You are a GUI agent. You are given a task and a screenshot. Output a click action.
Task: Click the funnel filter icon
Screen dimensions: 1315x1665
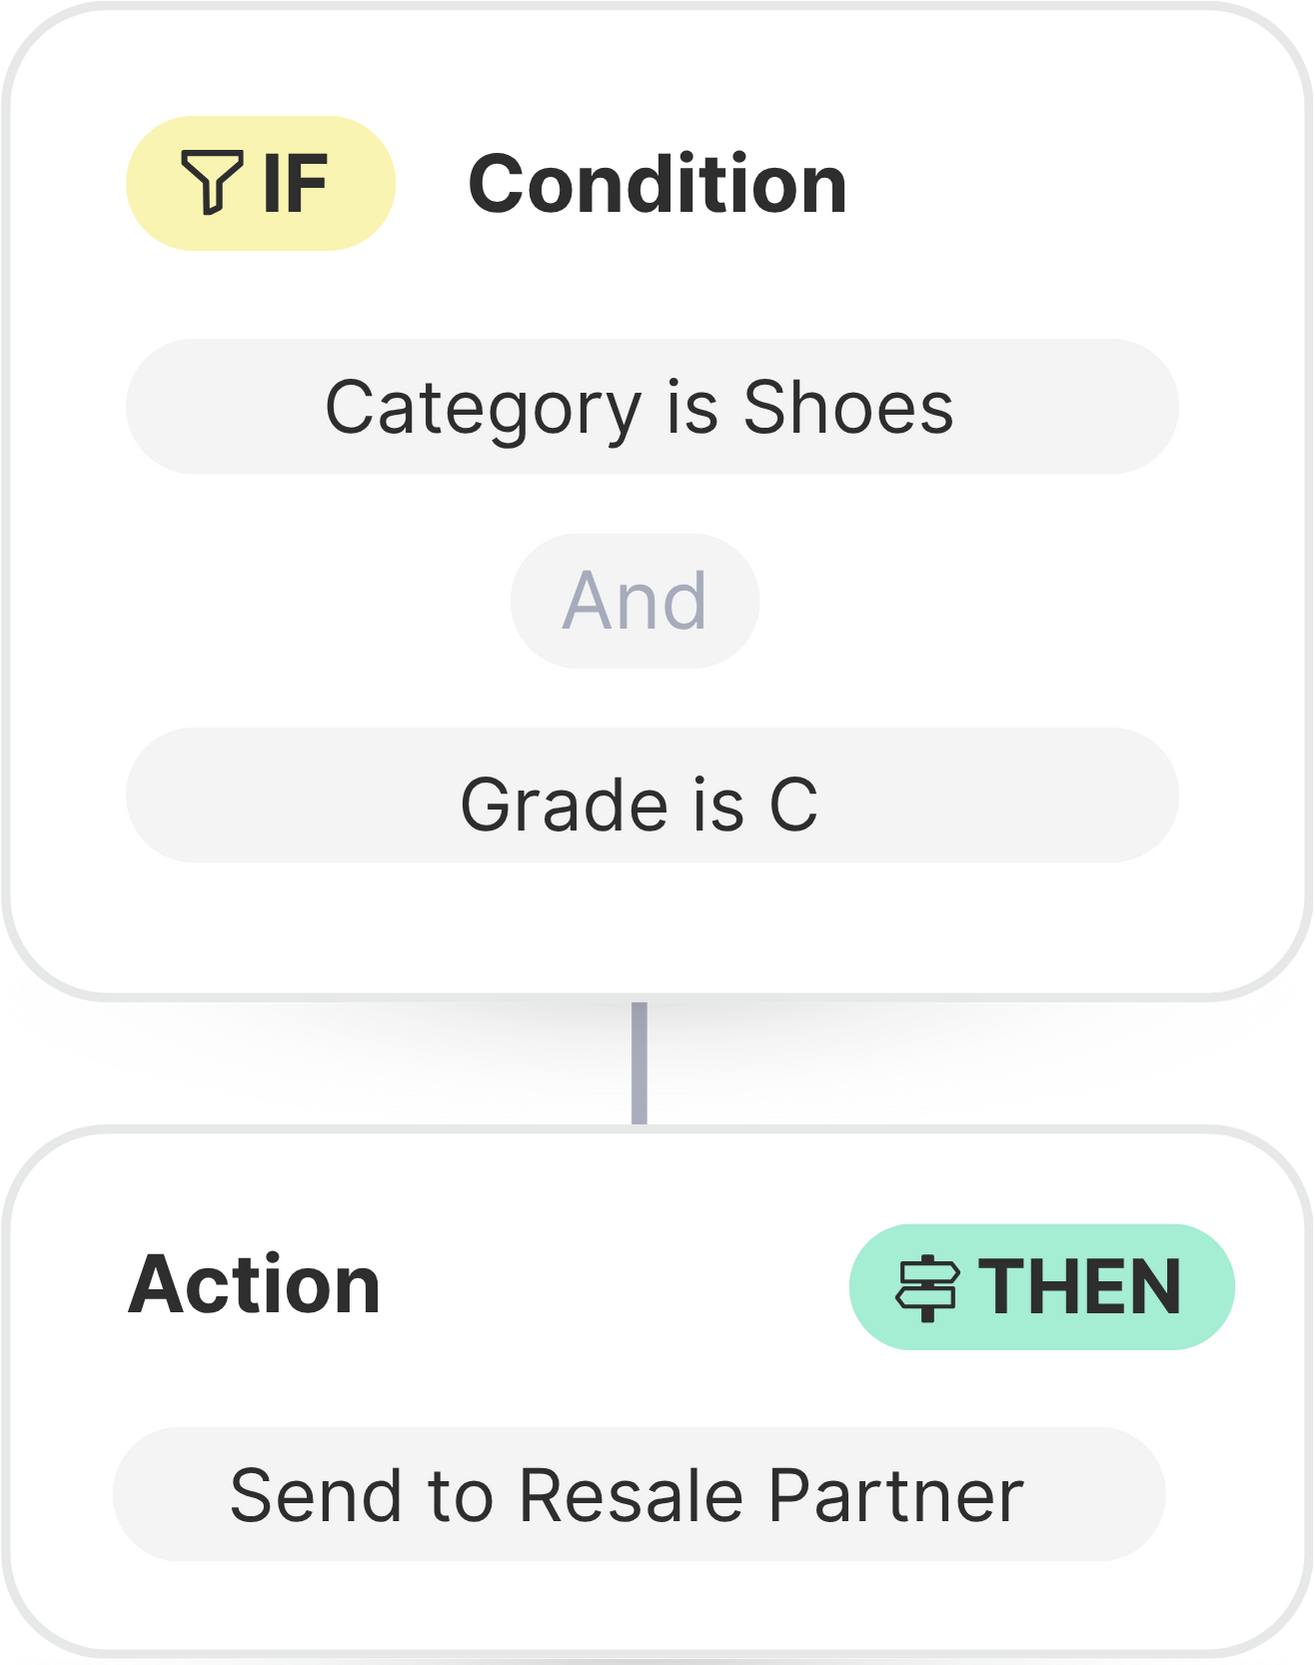point(211,182)
